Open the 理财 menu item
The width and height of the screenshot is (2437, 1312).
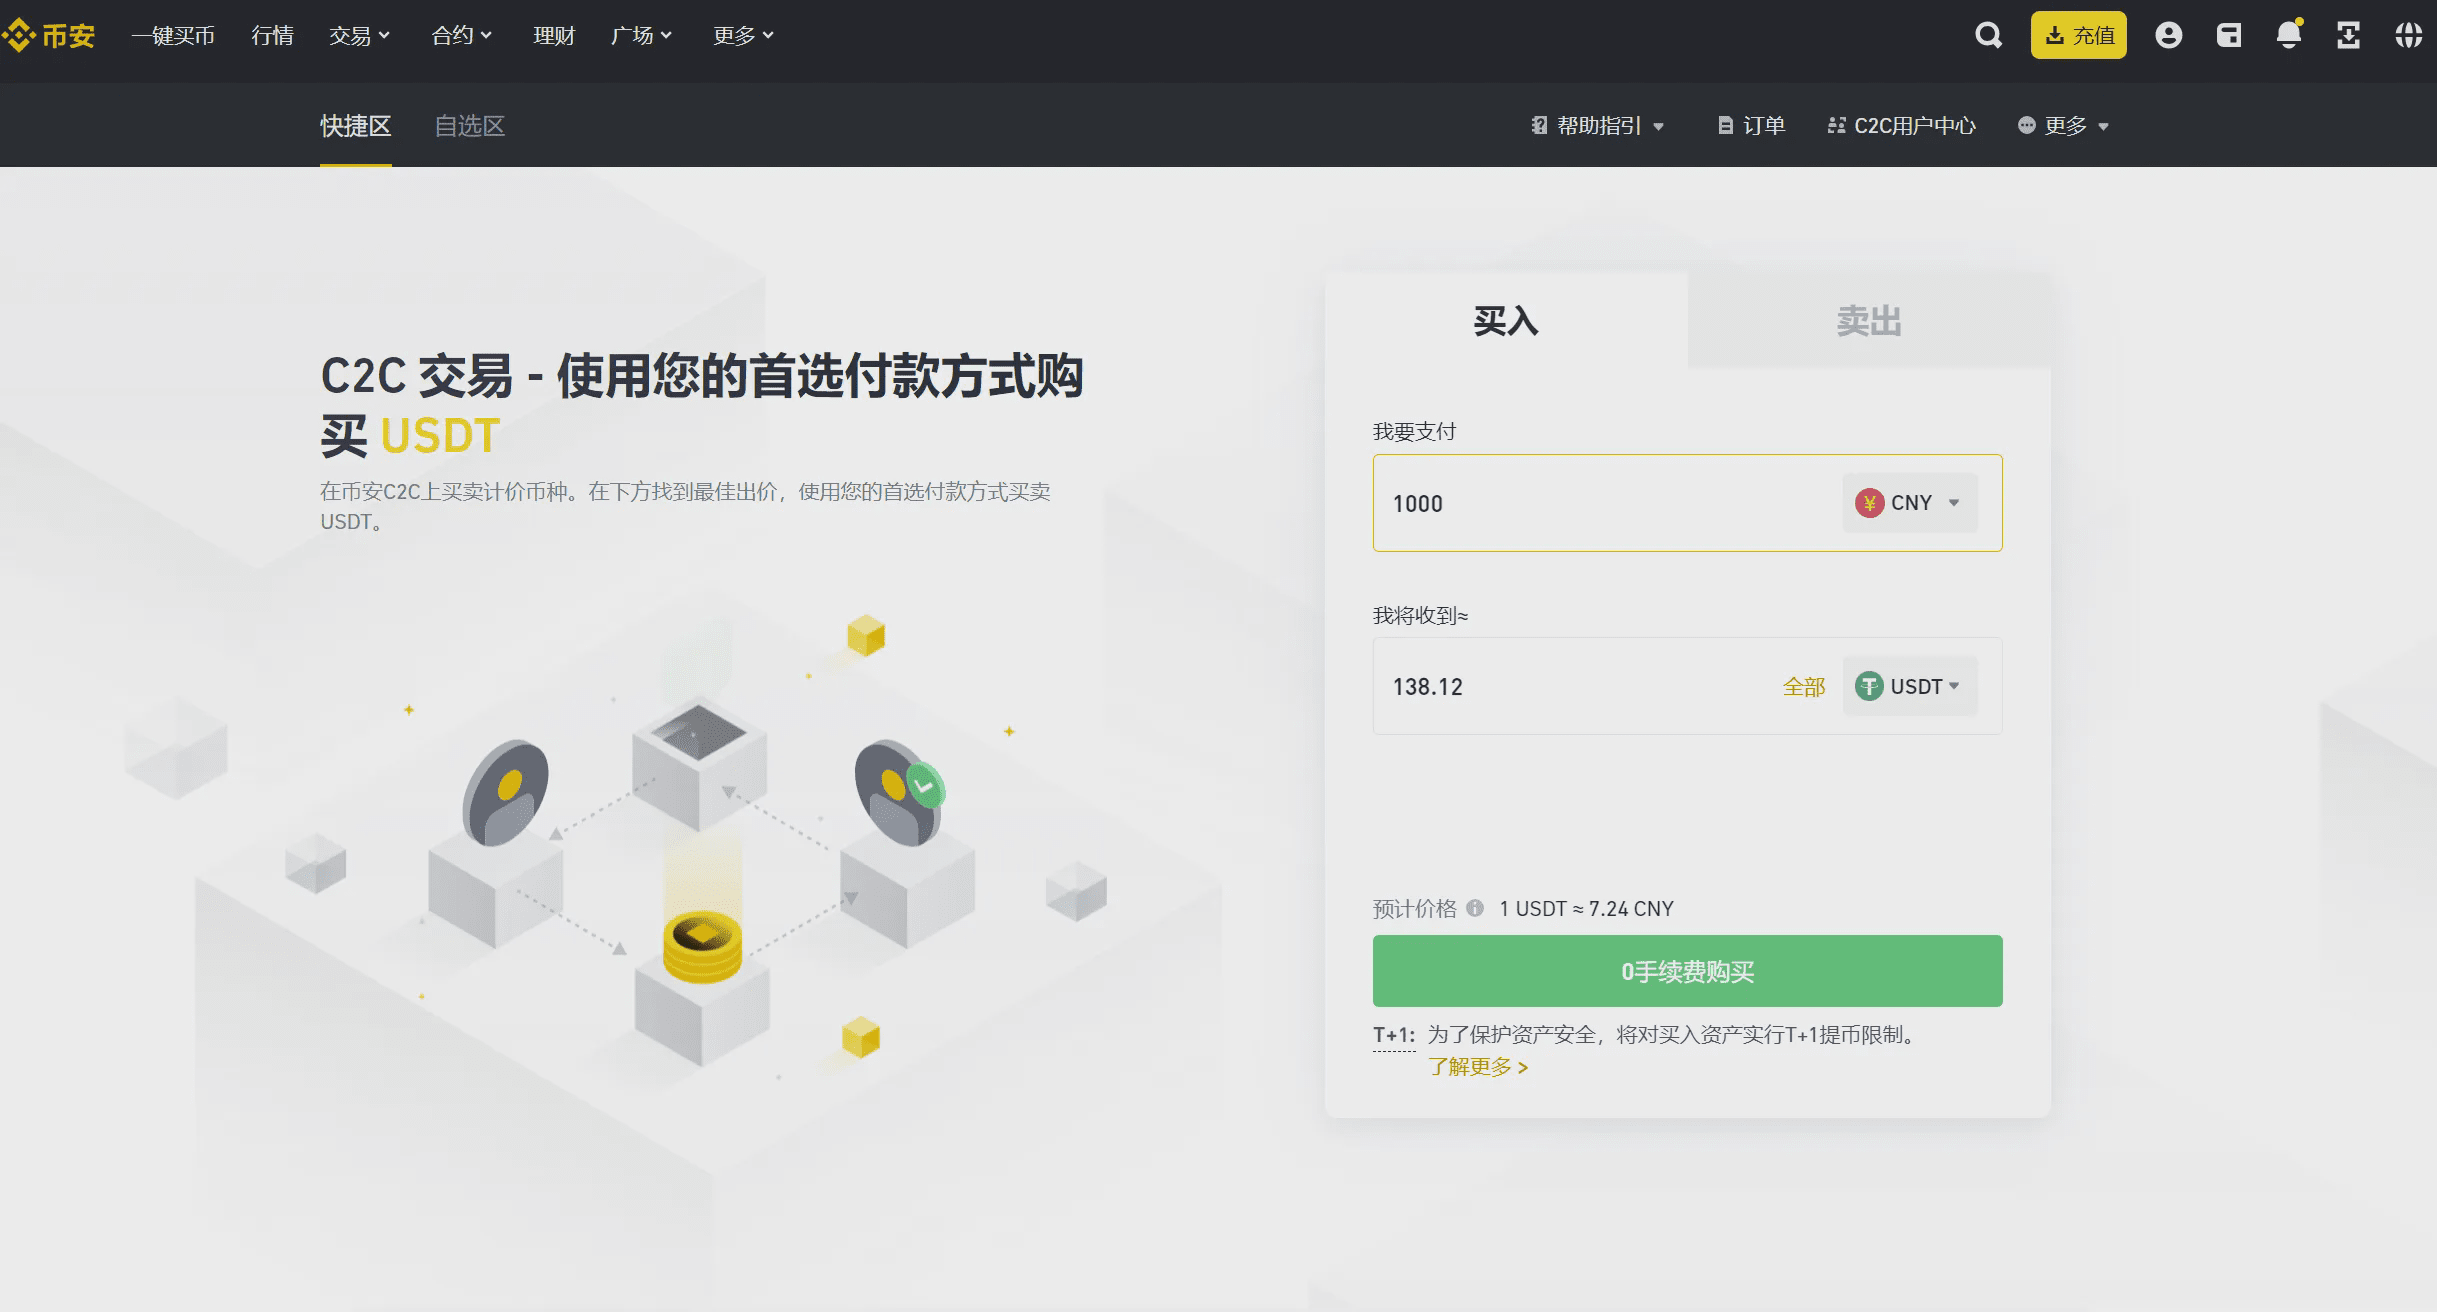click(555, 34)
